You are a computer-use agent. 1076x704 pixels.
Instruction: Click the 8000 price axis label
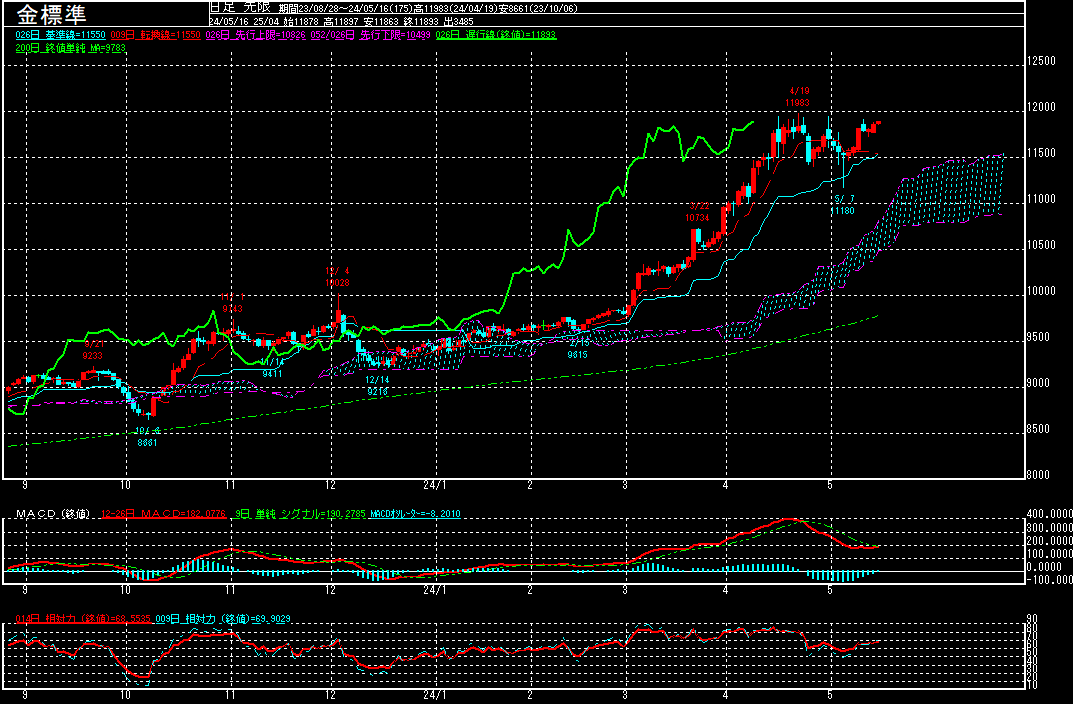pyautogui.click(x=1038, y=475)
